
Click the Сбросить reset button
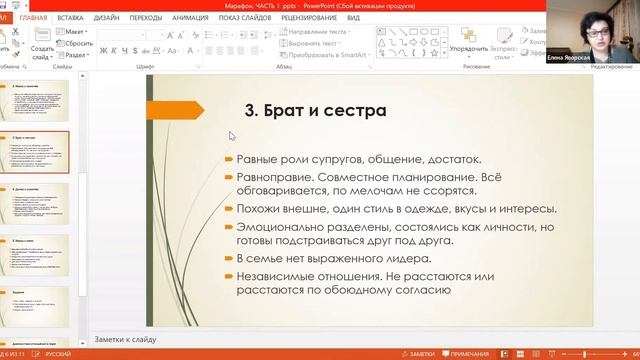coord(75,43)
